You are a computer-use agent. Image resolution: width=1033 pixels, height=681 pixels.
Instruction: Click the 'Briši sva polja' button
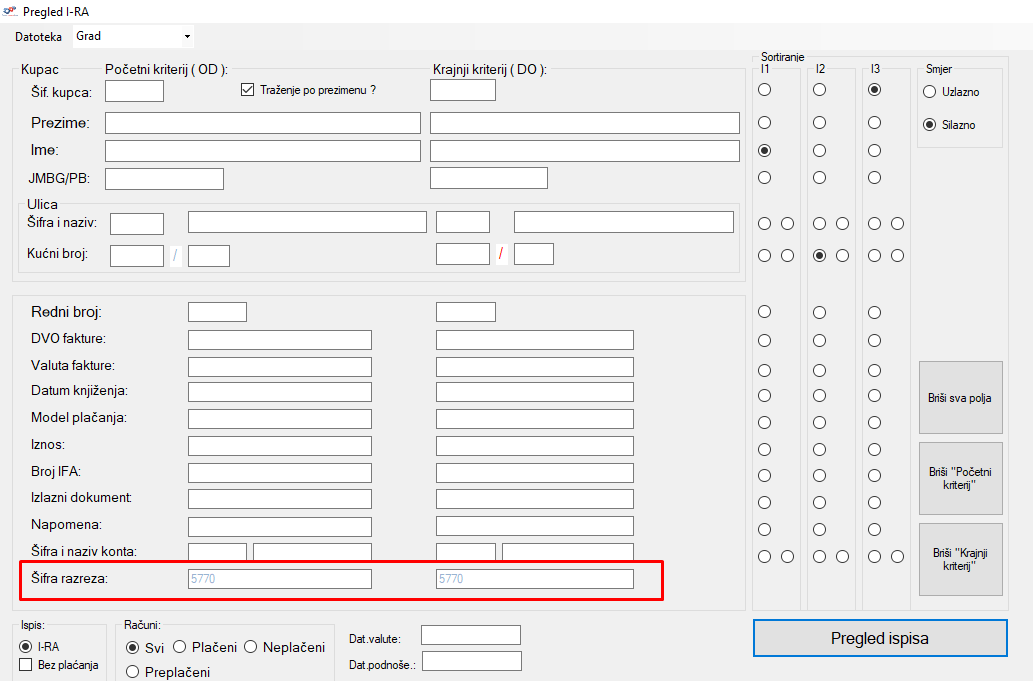[x=960, y=398]
